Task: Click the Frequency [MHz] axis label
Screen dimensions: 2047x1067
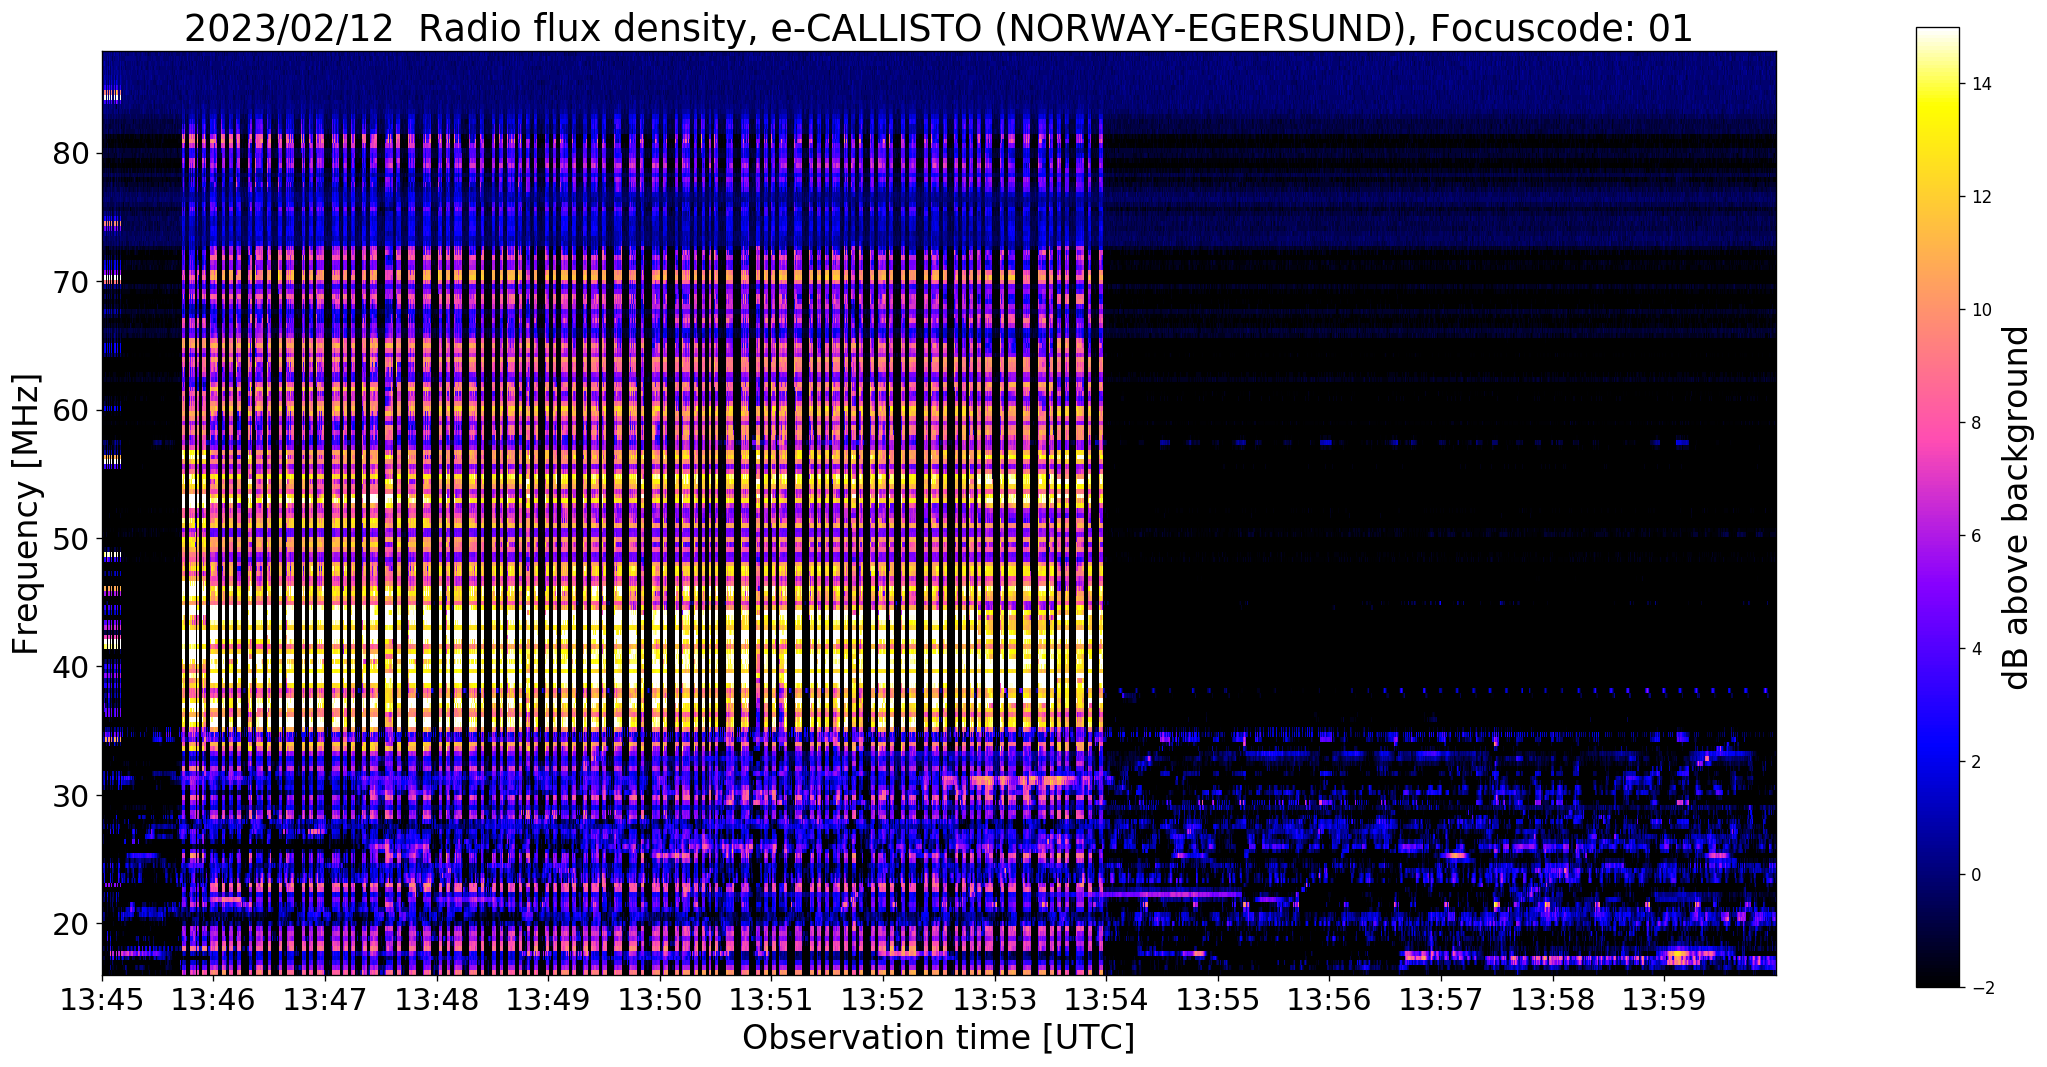Action: [26, 514]
